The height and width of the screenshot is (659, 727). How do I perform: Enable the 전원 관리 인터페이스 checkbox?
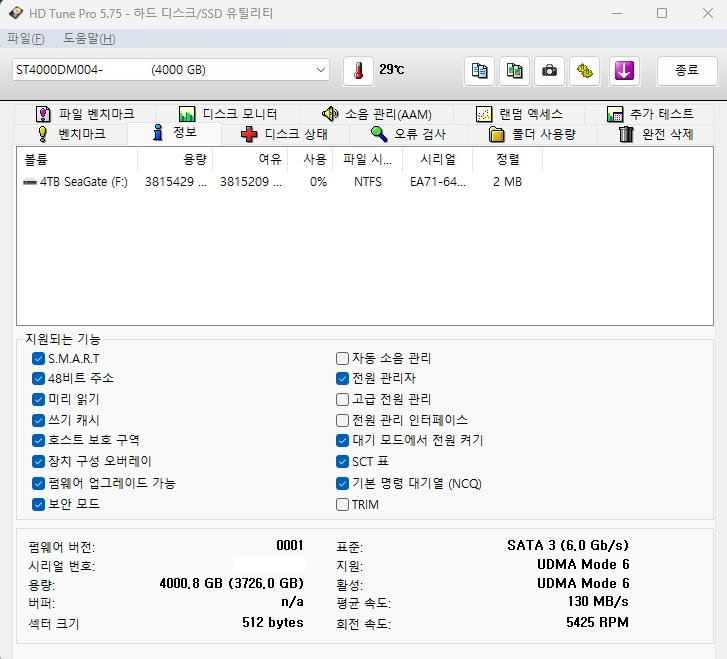point(342,420)
